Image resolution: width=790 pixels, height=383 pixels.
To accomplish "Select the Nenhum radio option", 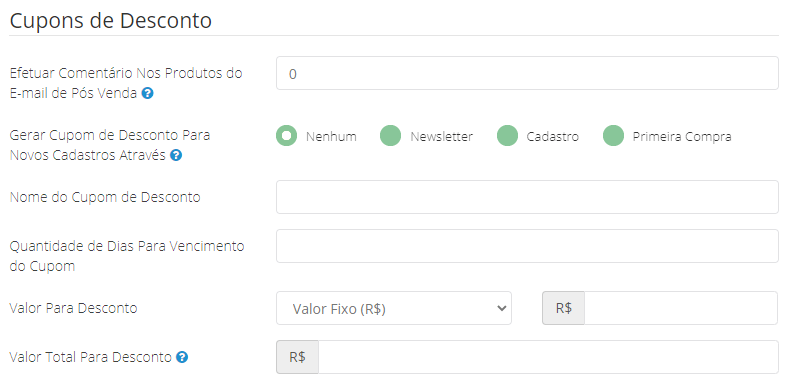I will (x=286, y=136).
